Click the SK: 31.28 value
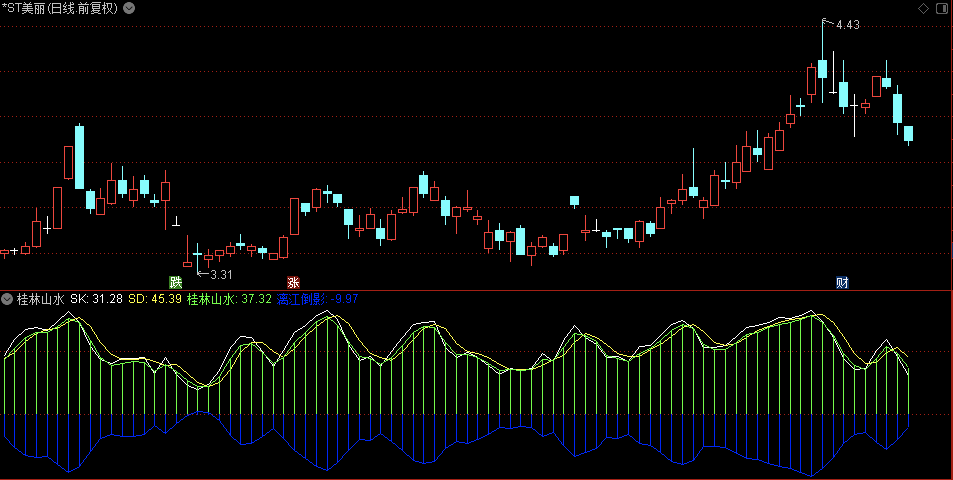This screenshot has width=953, height=480. [96, 299]
